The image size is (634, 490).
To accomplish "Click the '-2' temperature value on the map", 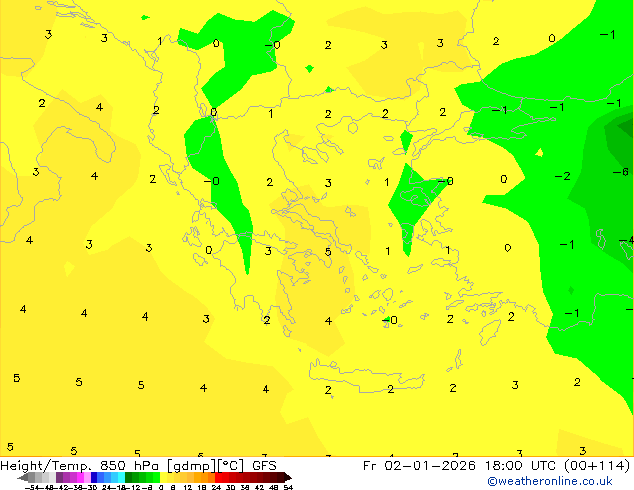I will pos(562,176).
